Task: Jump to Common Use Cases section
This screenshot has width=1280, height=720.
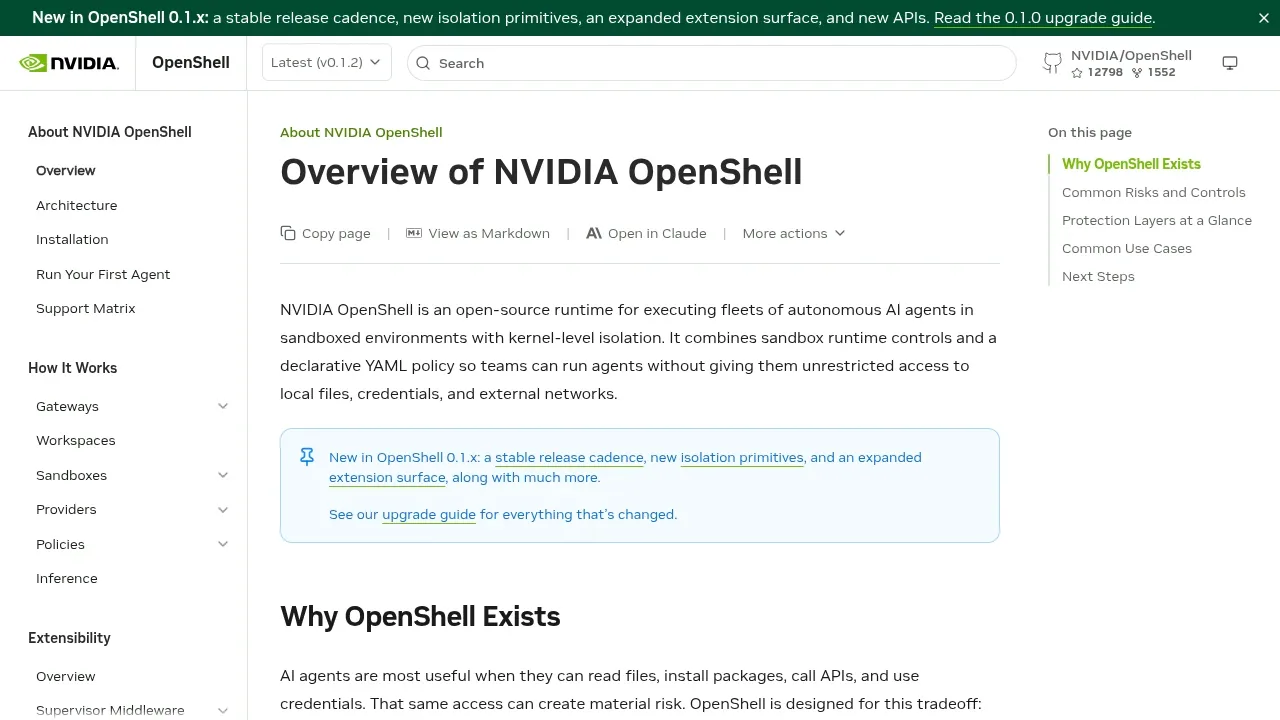Action: pos(1127,248)
